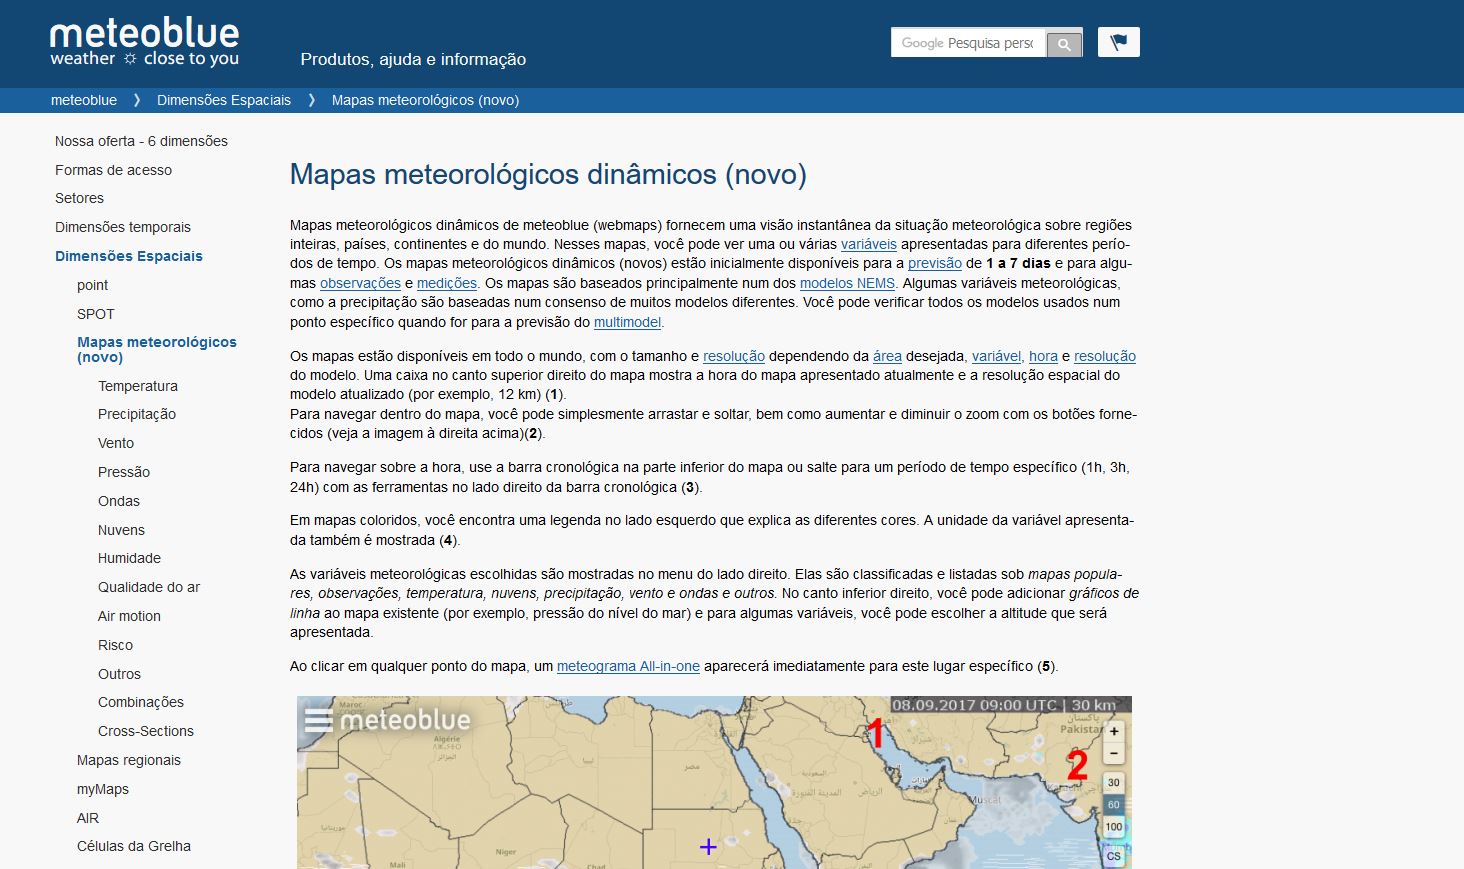Image resolution: width=1464 pixels, height=869 pixels.
Task: Open the meteograma All-in-one link
Action: (628, 666)
